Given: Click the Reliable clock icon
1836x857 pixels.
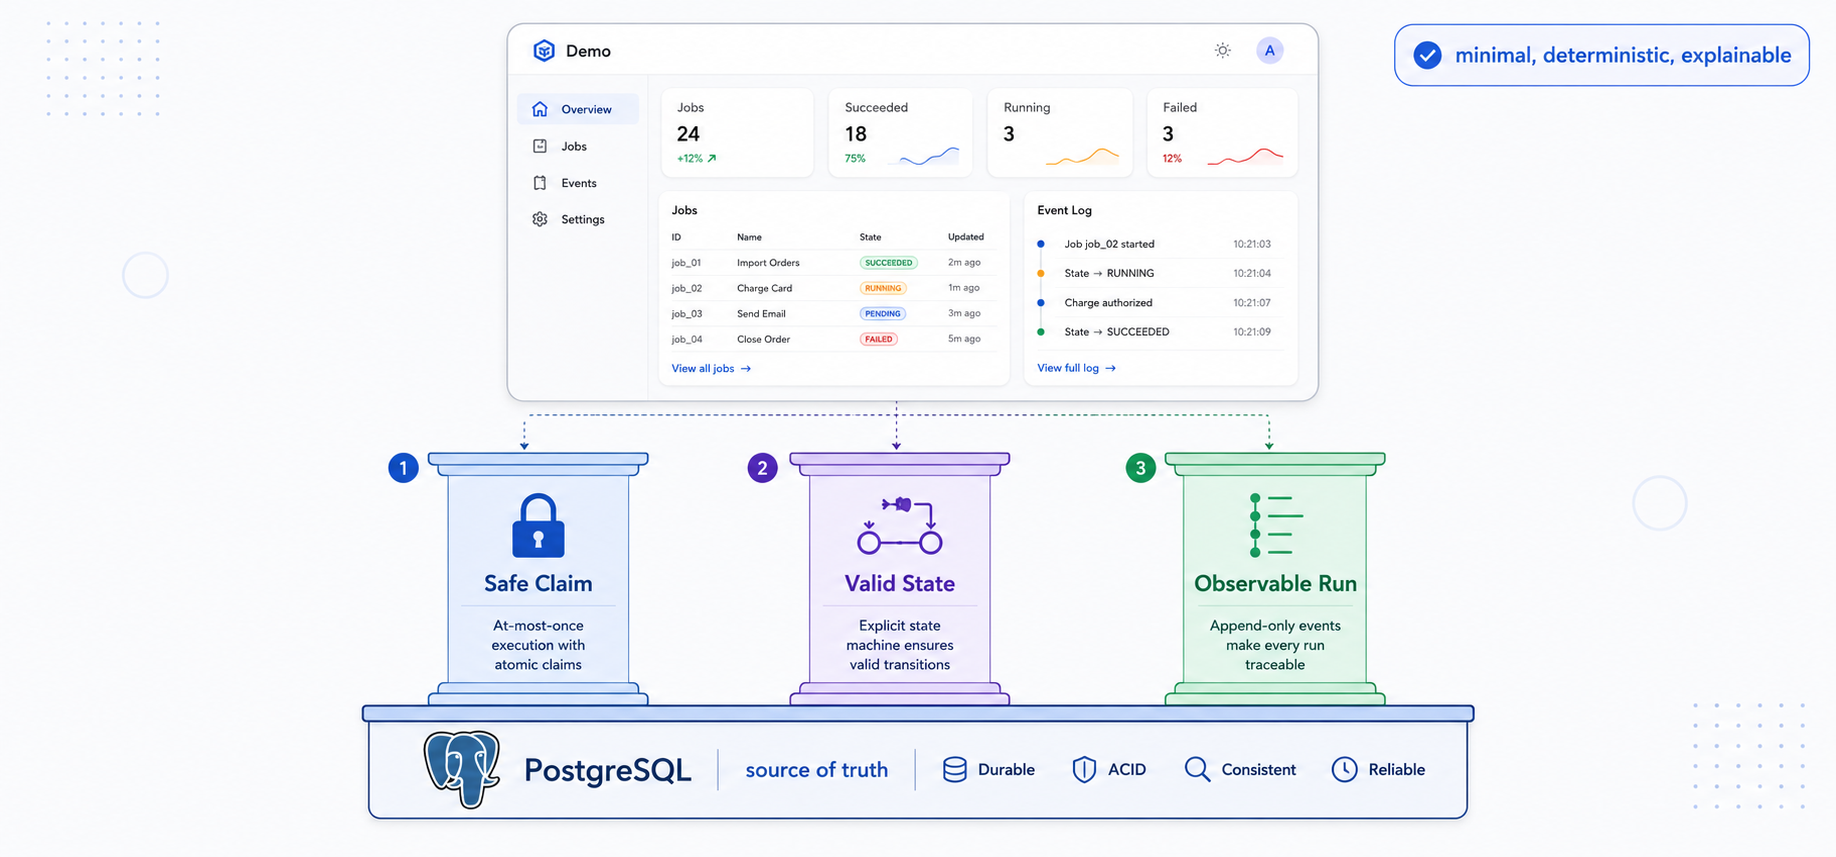Looking at the screenshot, I should pyautogui.click(x=1345, y=769).
